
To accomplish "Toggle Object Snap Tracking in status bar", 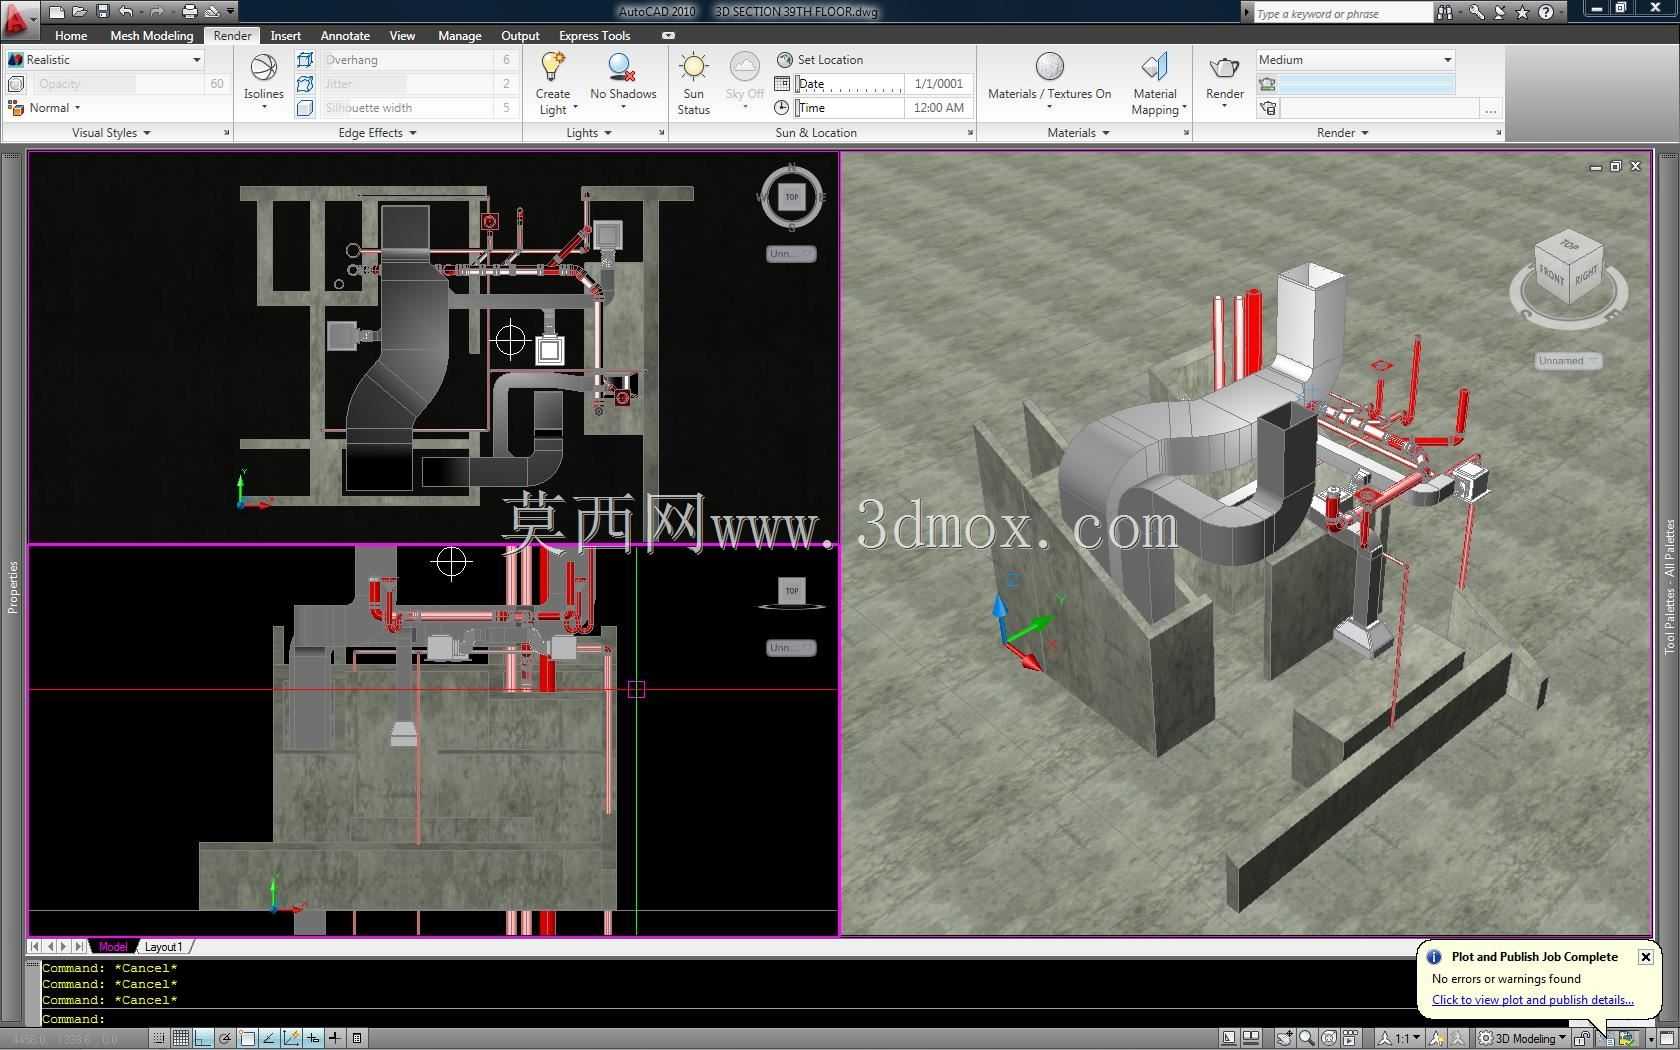I will [269, 1038].
